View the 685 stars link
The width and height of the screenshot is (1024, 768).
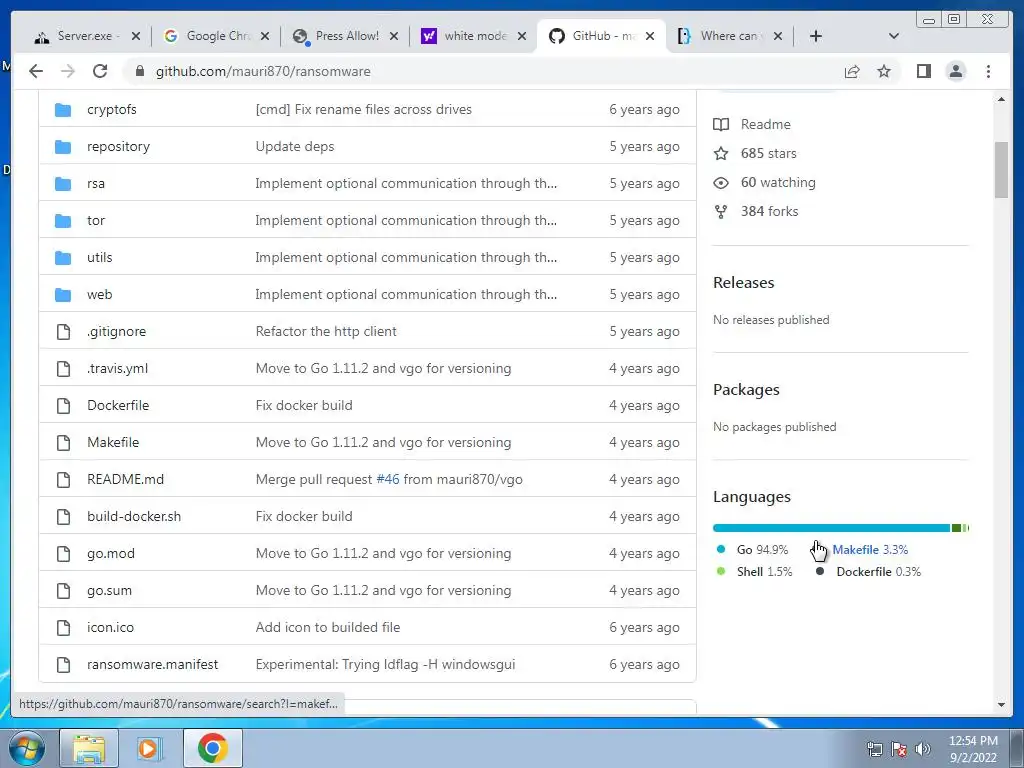coord(768,153)
